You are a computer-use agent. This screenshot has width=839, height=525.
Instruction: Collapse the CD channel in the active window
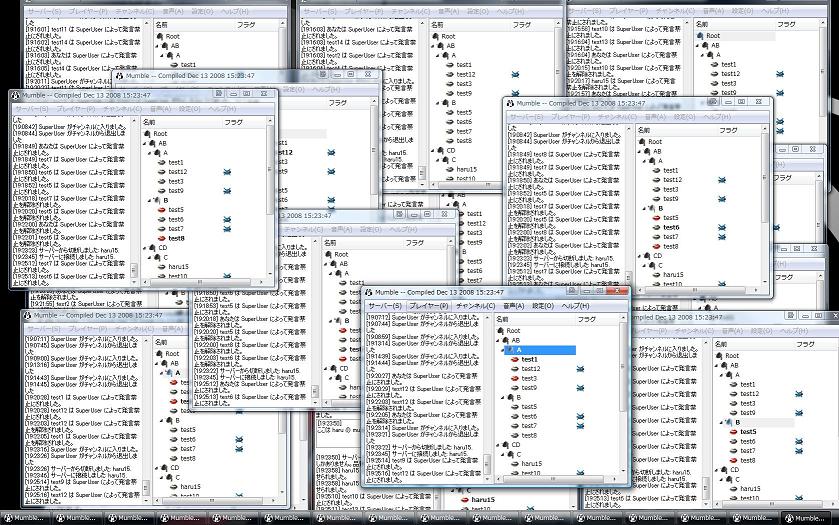click(x=498, y=445)
